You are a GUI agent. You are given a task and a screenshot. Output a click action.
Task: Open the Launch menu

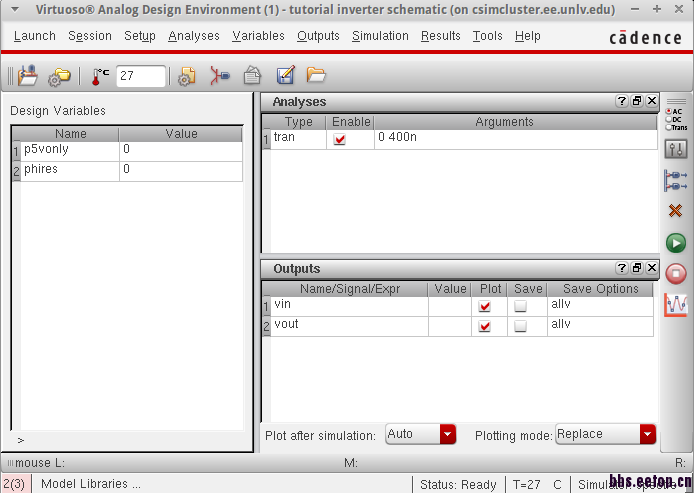35,36
